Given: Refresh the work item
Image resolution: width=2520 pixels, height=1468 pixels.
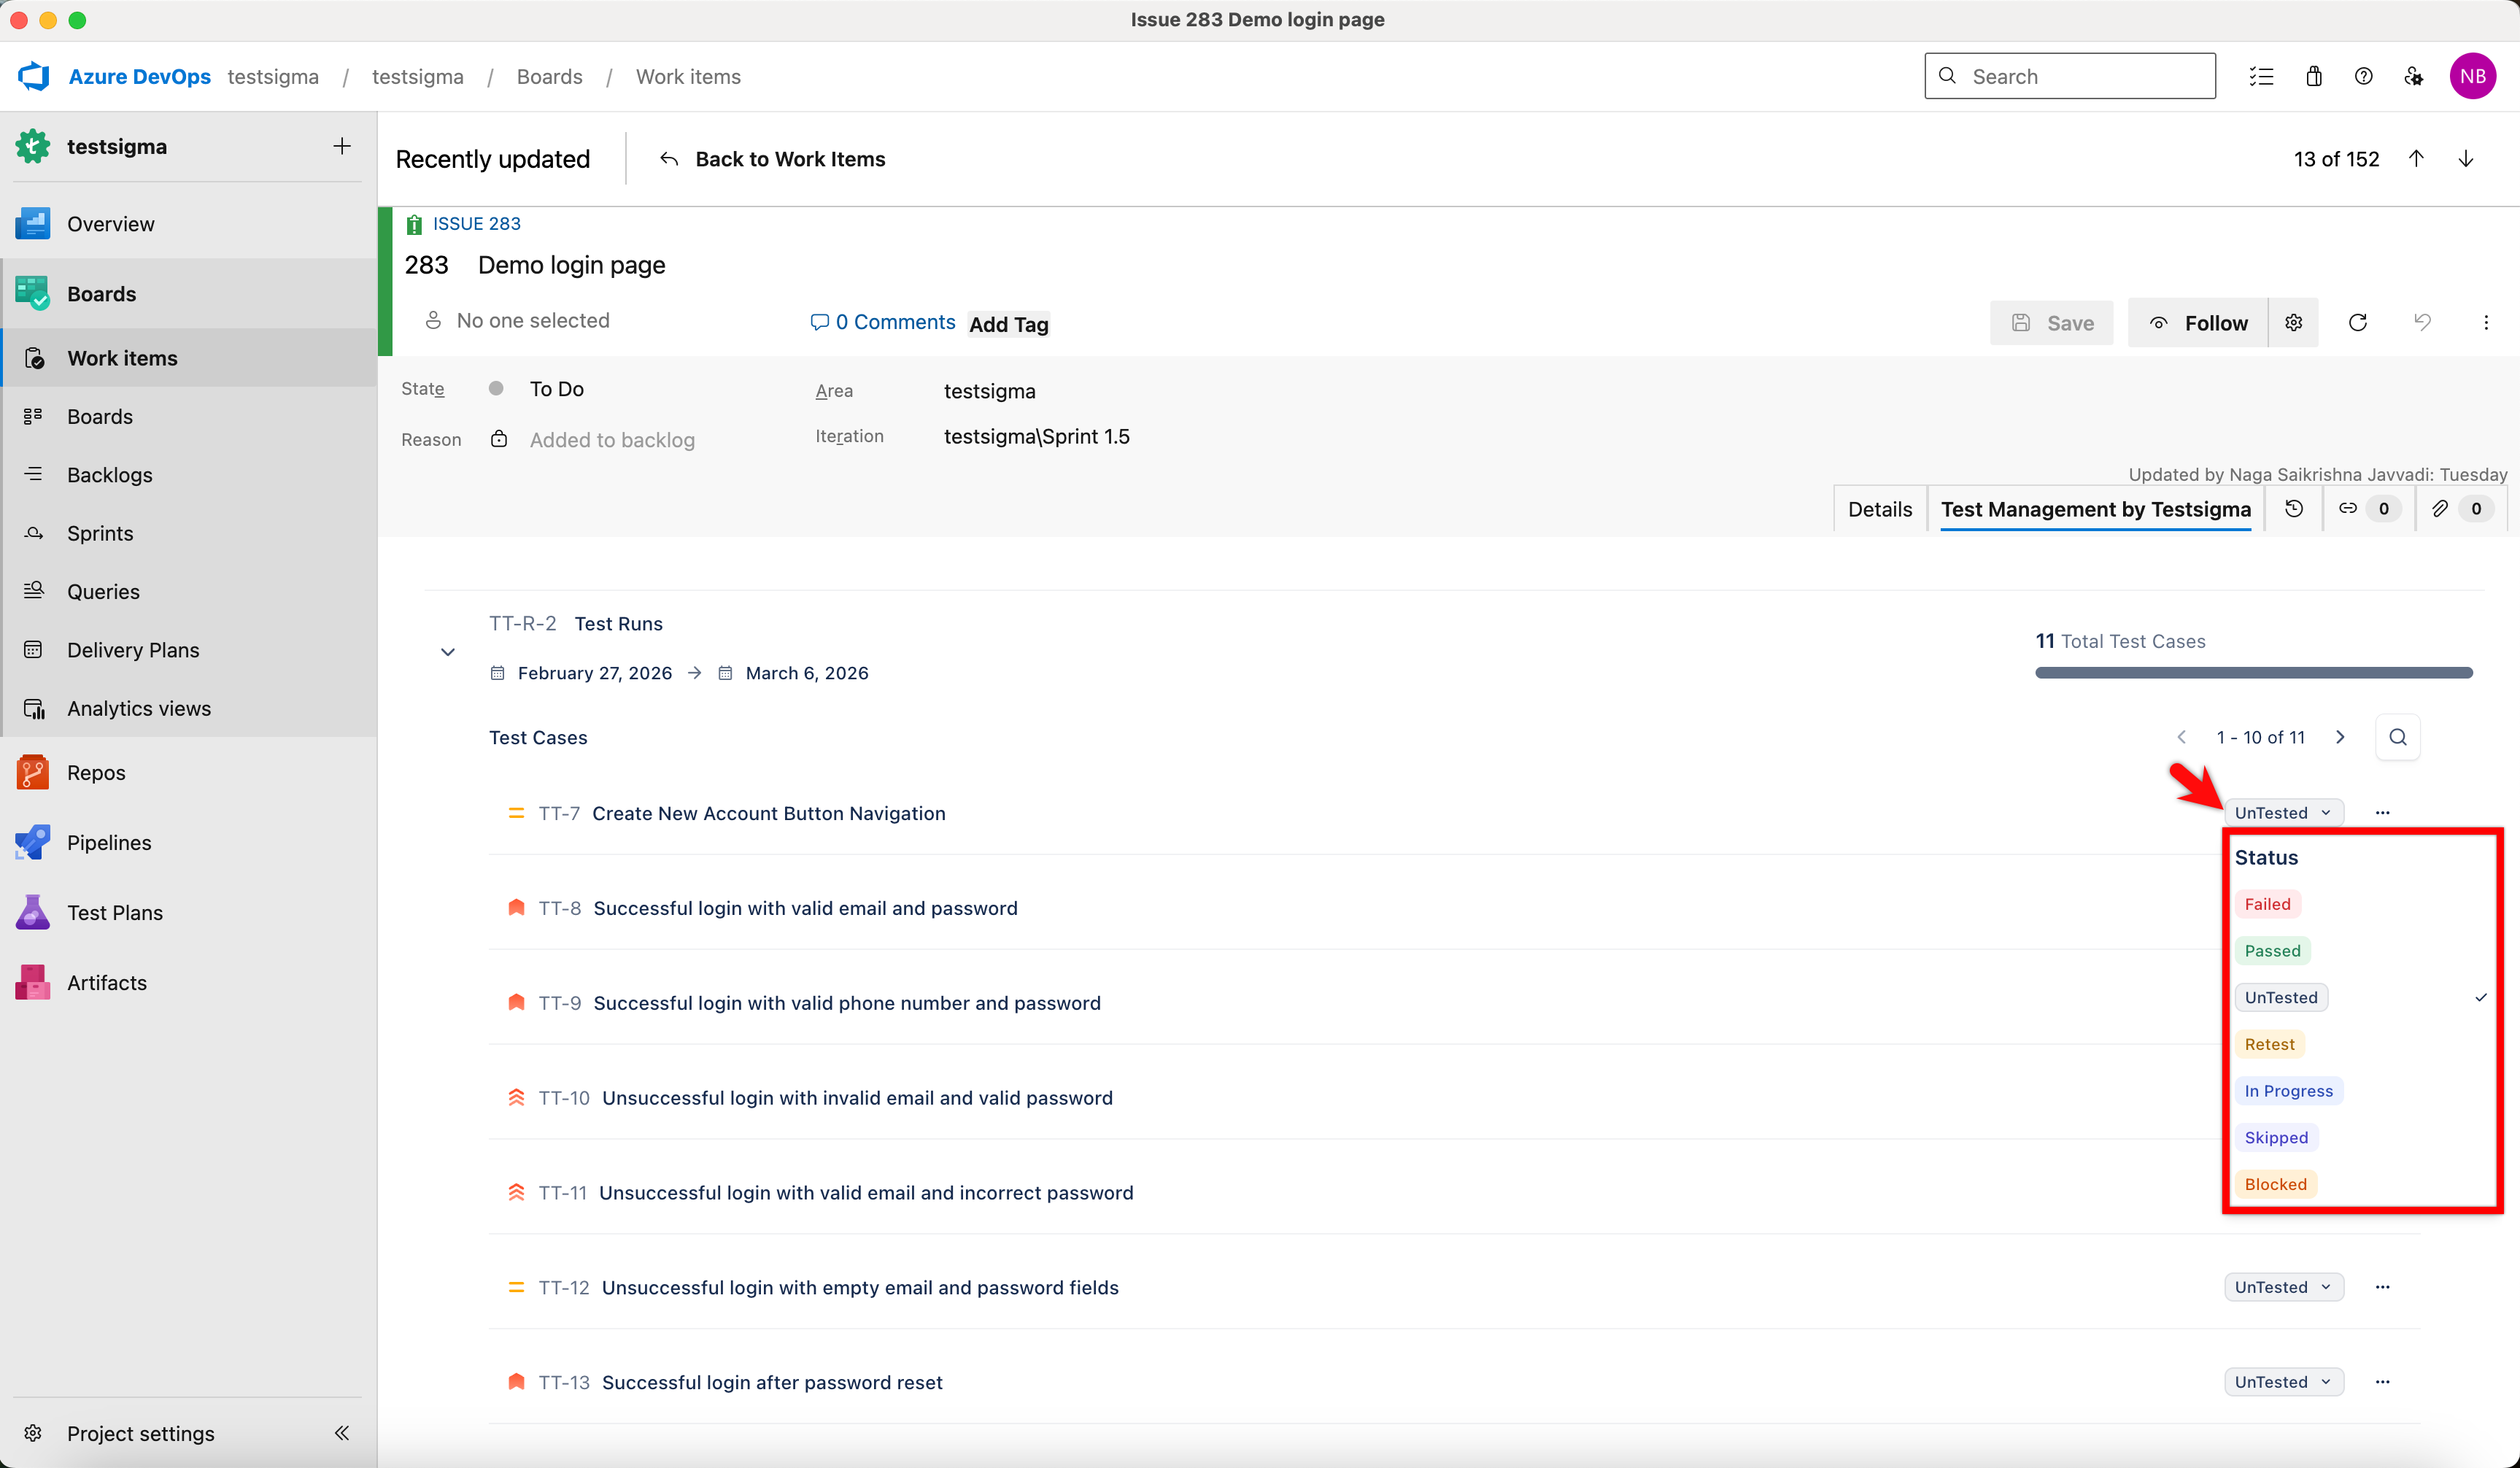Looking at the screenshot, I should tap(2358, 323).
